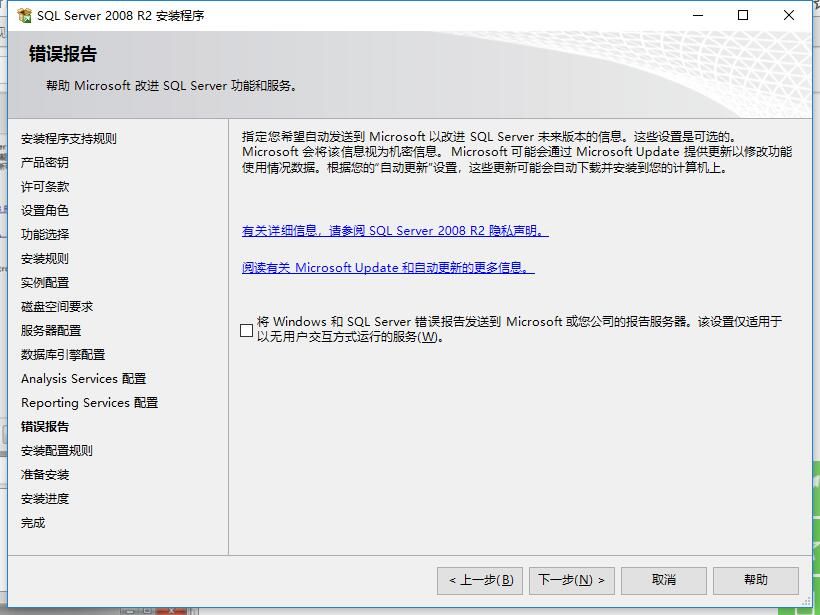Select 安装配置规则 step in sidebar

[x=56, y=451]
